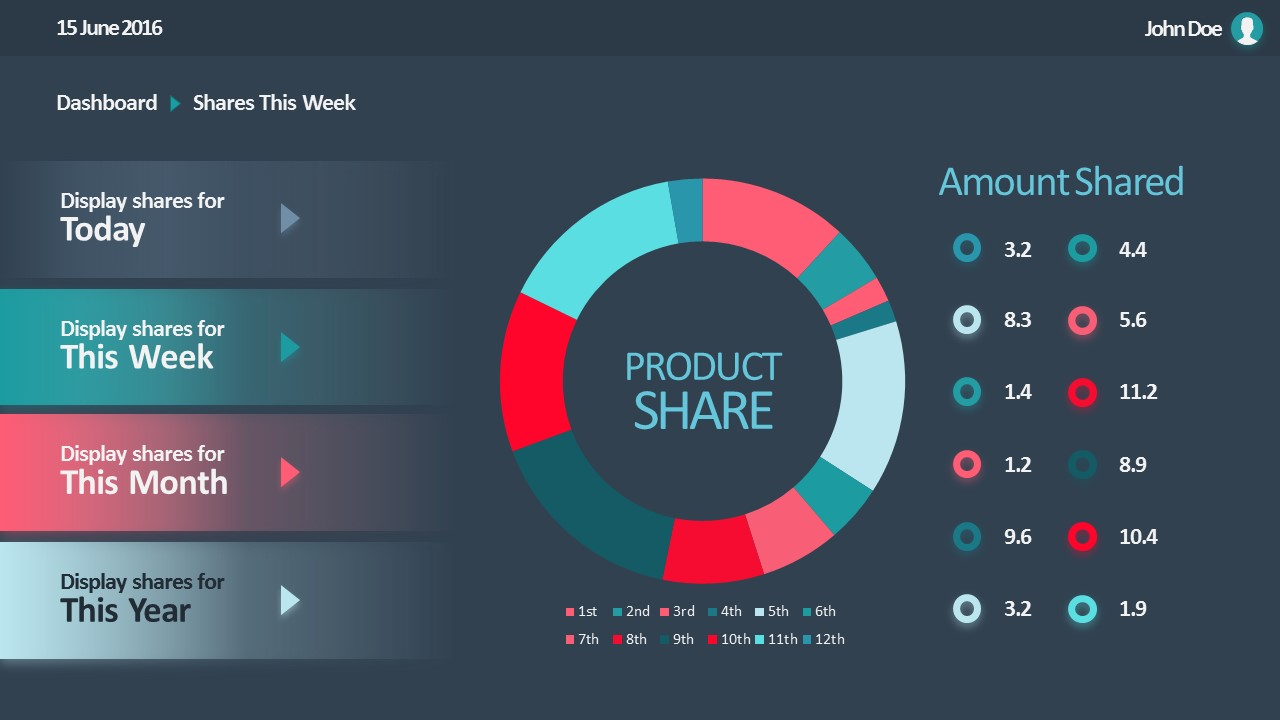Click the ring icon beside 8.3
The width and height of the screenshot is (1280, 720).
(967, 320)
